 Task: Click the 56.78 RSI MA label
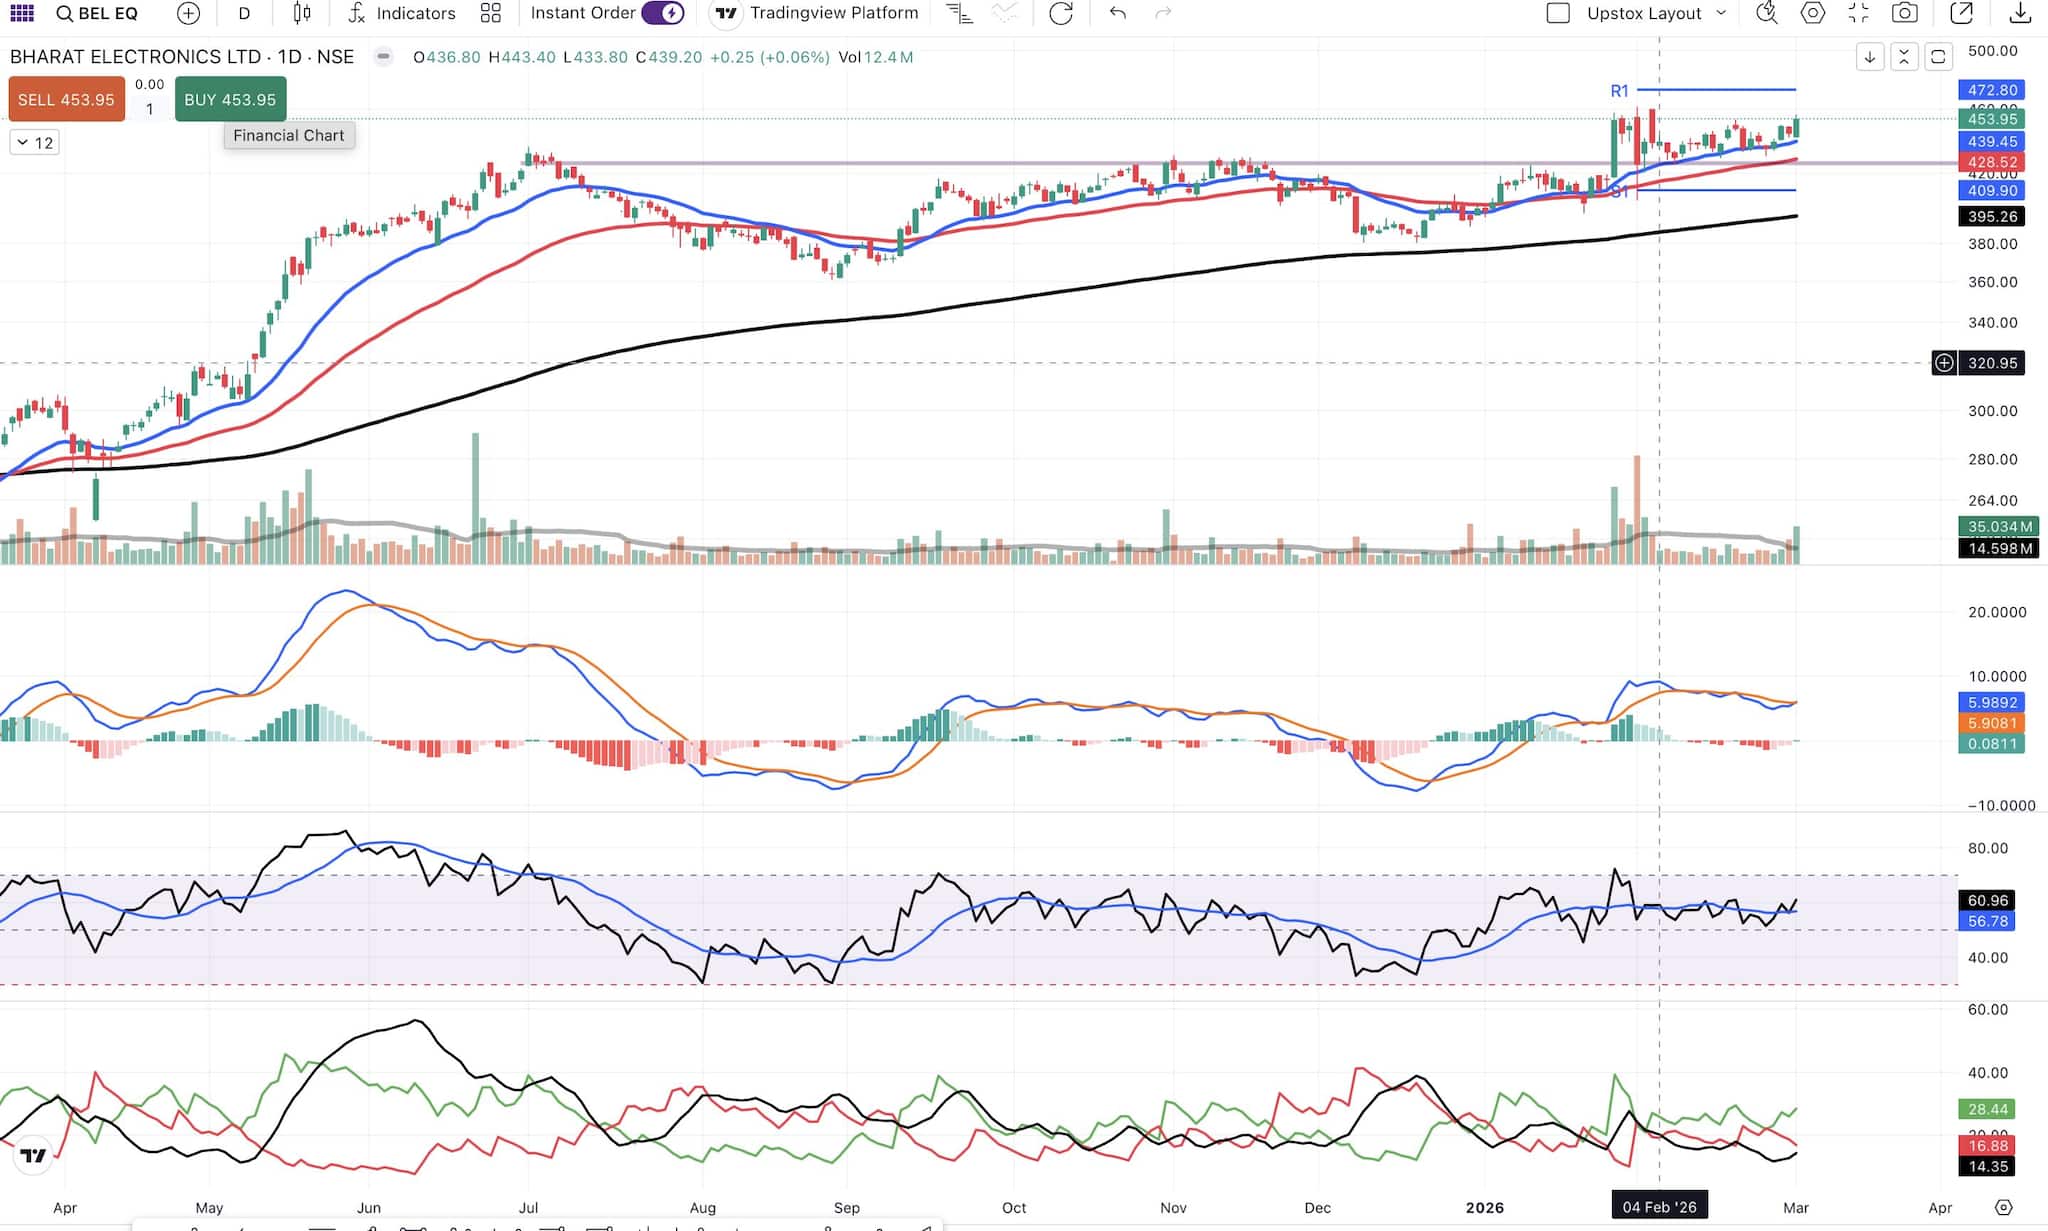(1987, 921)
